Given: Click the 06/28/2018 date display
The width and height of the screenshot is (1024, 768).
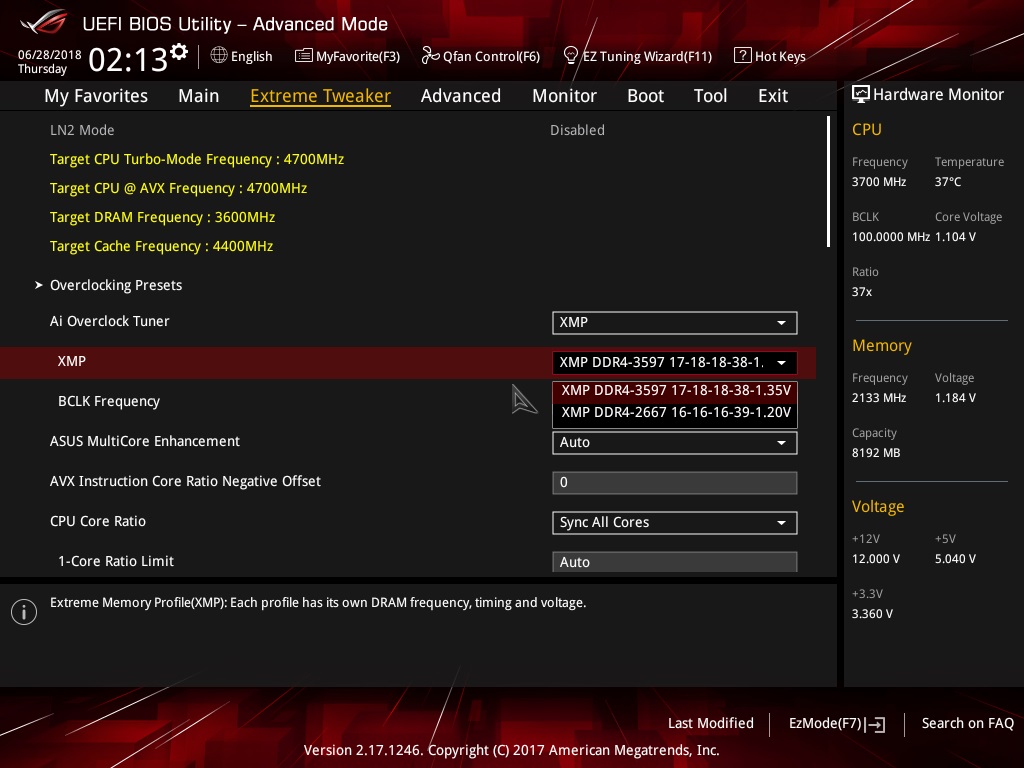Looking at the screenshot, I should [x=50, y=55].
